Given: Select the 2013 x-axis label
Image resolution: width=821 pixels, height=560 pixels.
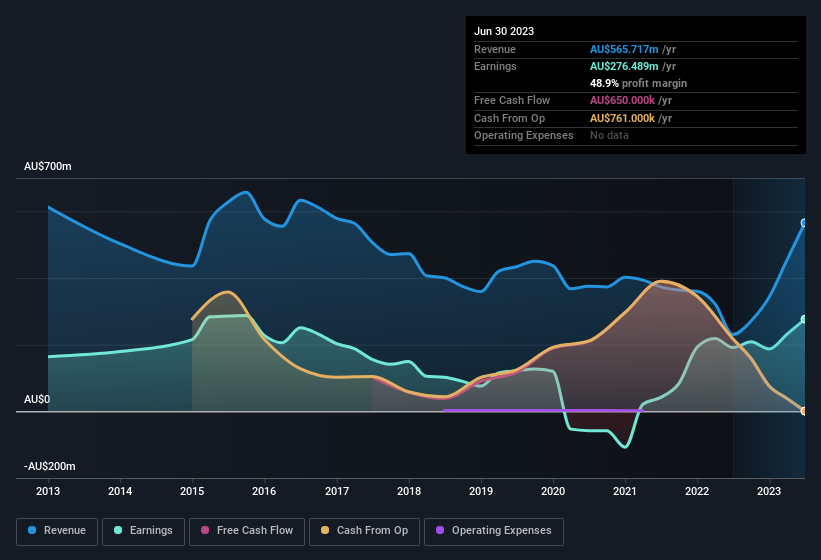Looking at the screenshot, I should point(48,491).
